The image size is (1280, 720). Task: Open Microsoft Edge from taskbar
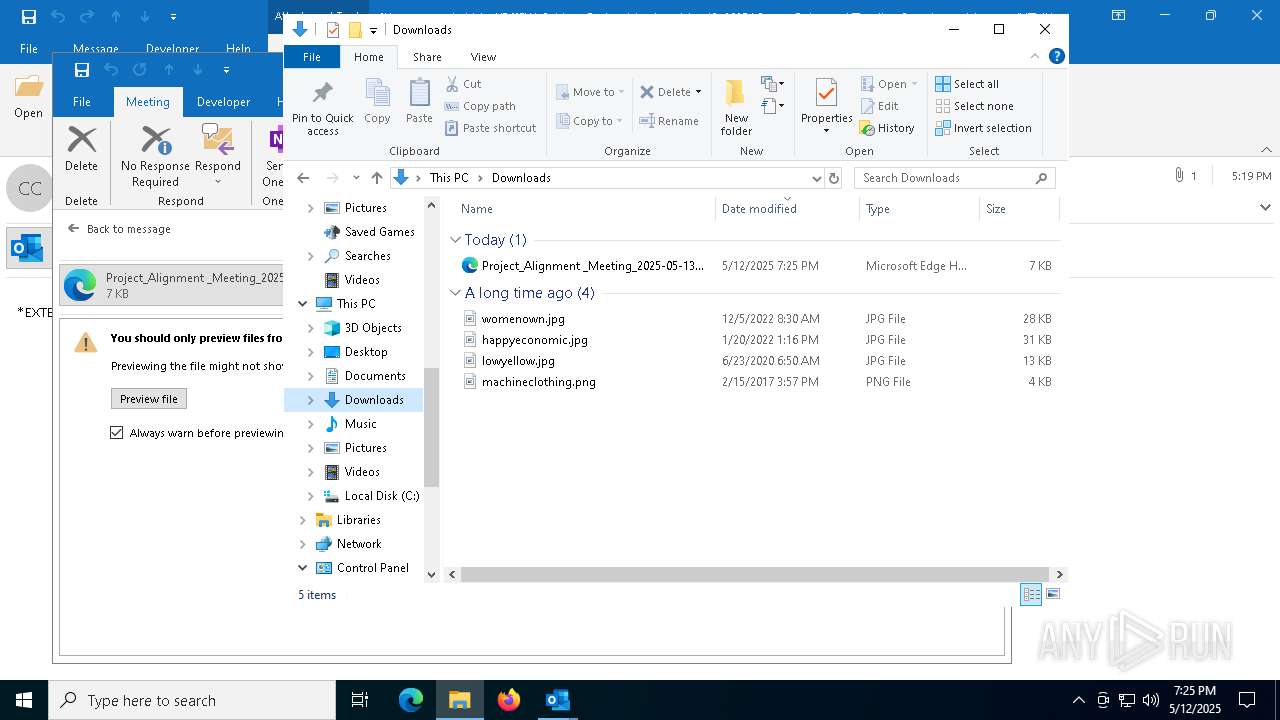coord(411,700)
